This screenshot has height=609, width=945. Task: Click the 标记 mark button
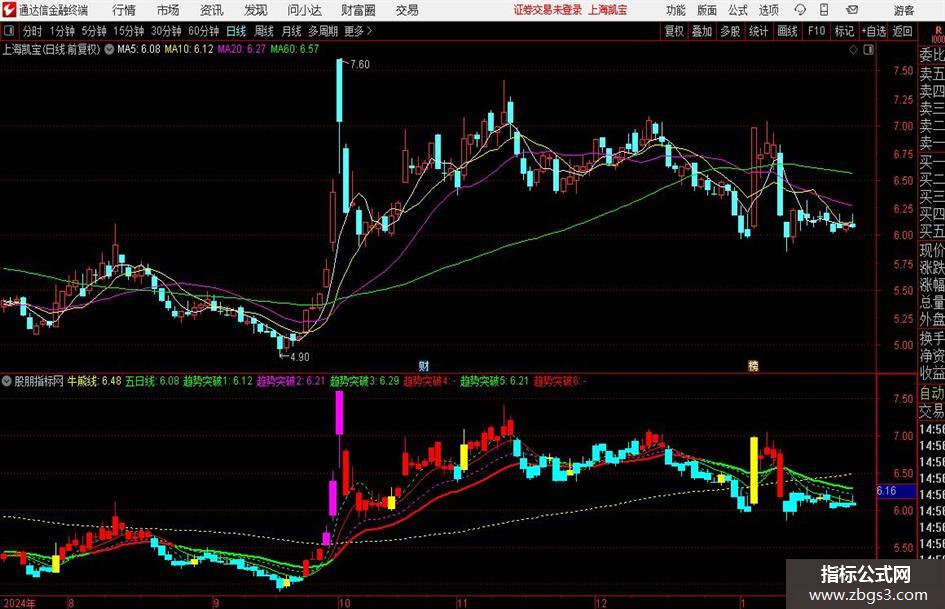click(x=844, y=31)
